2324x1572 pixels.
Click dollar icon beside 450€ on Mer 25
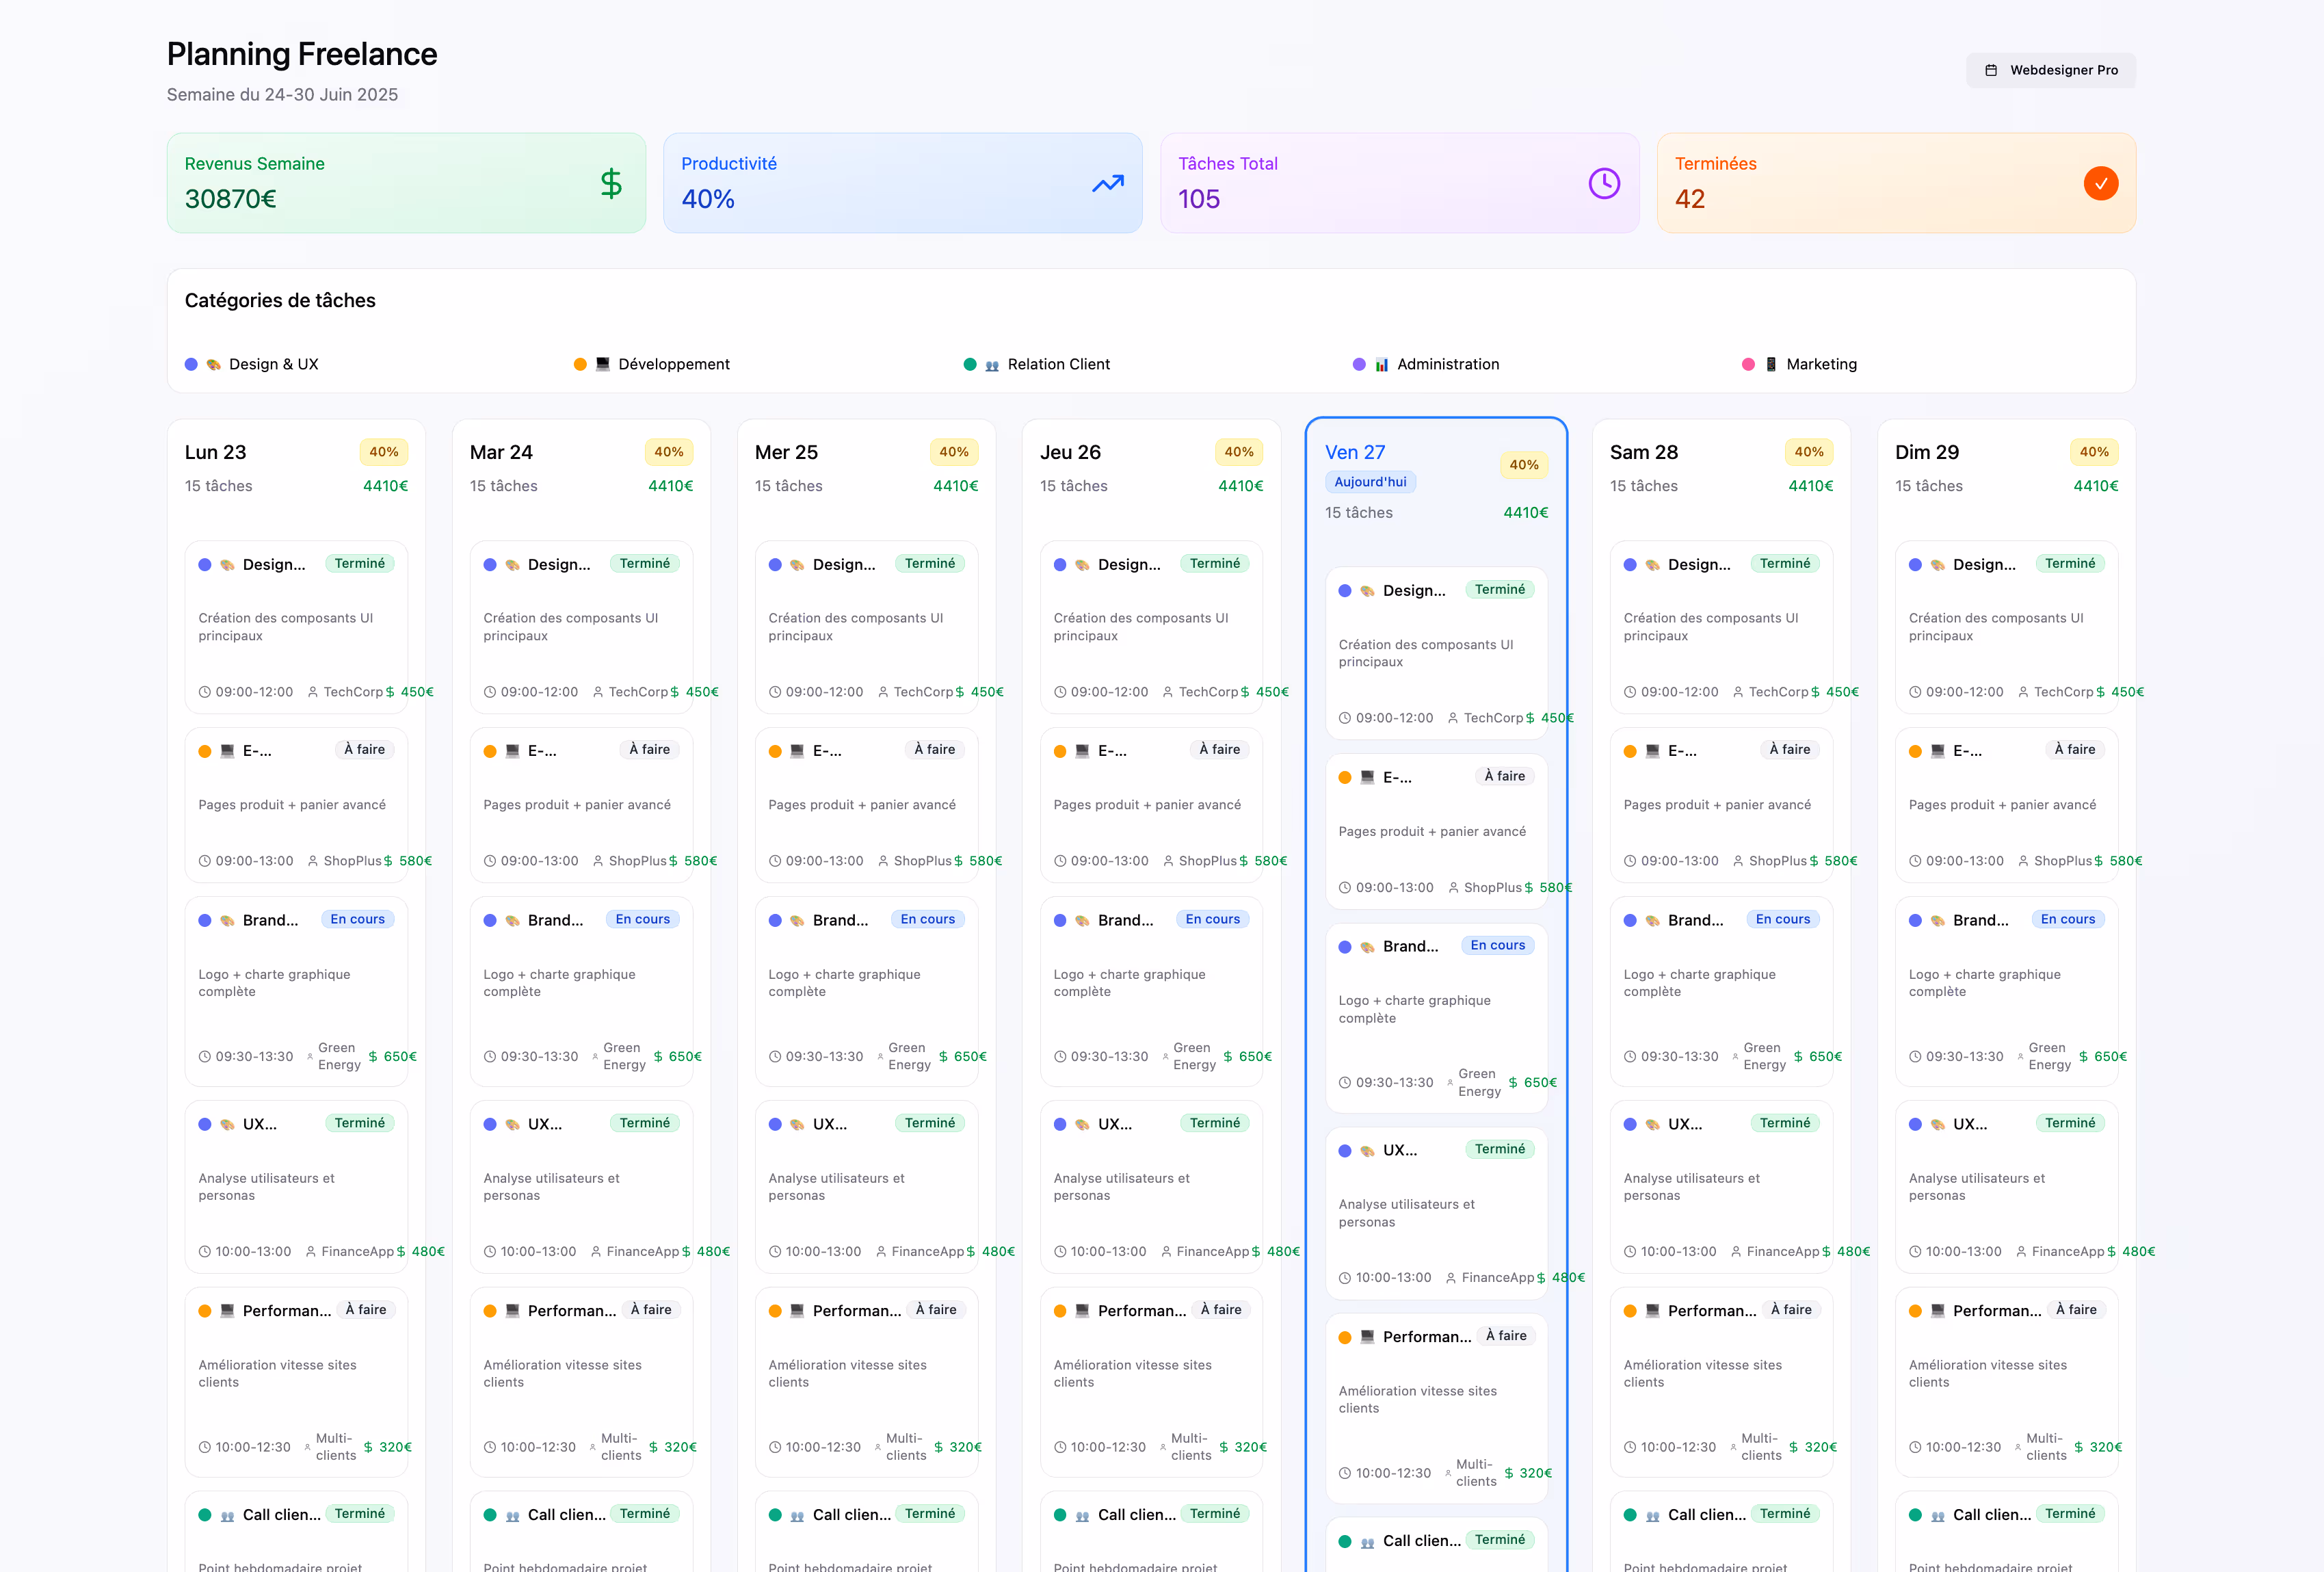(960, 692)
